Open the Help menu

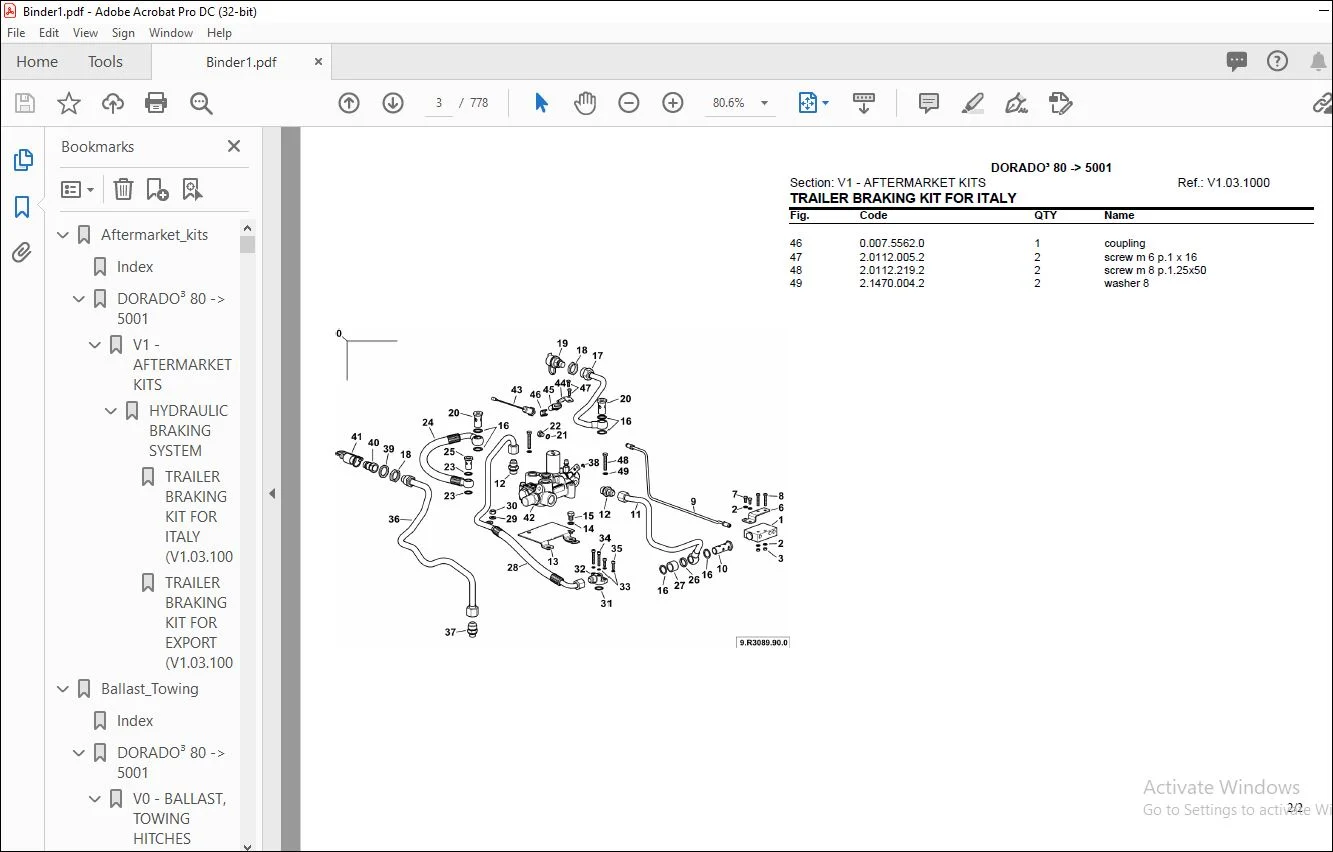tap(219, 33)
